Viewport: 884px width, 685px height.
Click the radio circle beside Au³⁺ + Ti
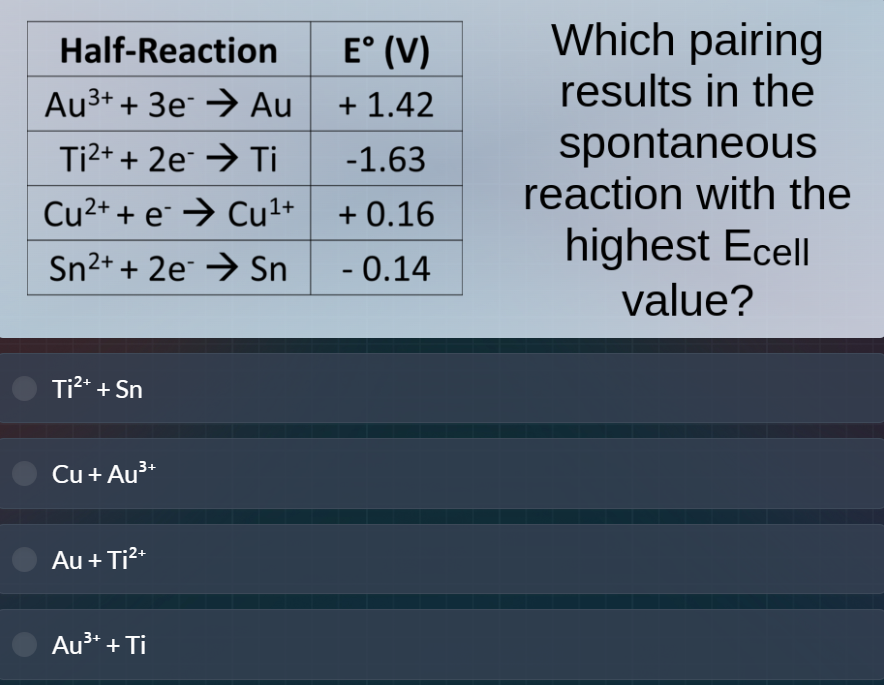pos(23,645)
